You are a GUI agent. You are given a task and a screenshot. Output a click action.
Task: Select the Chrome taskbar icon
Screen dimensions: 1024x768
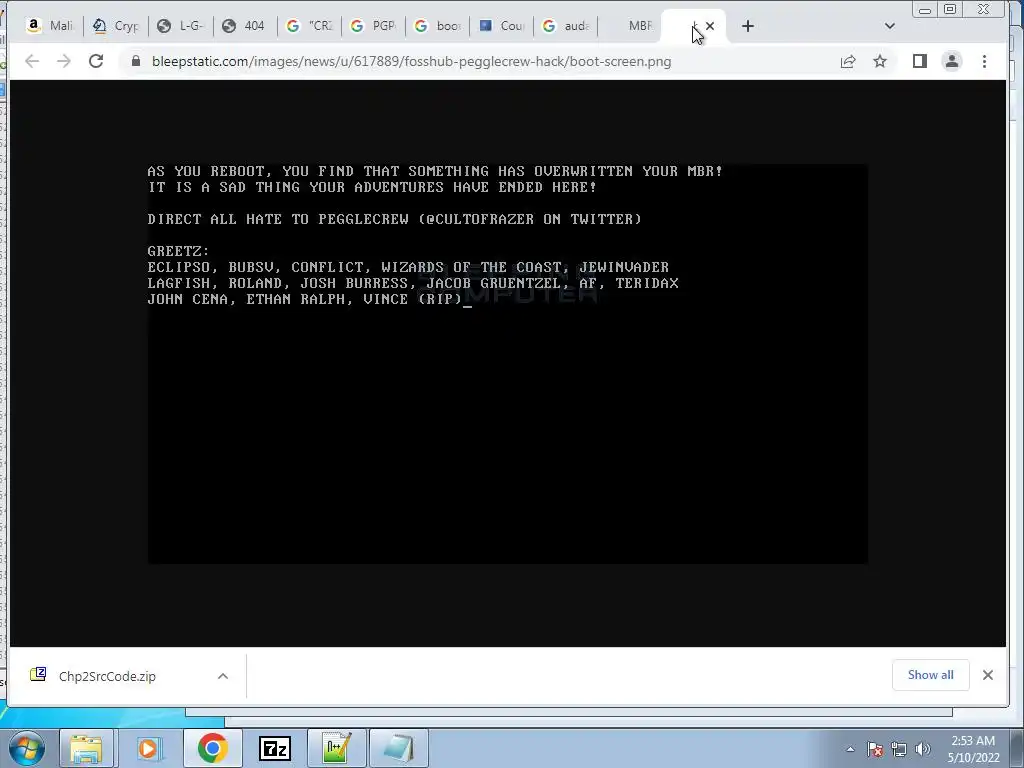[213, 748]
